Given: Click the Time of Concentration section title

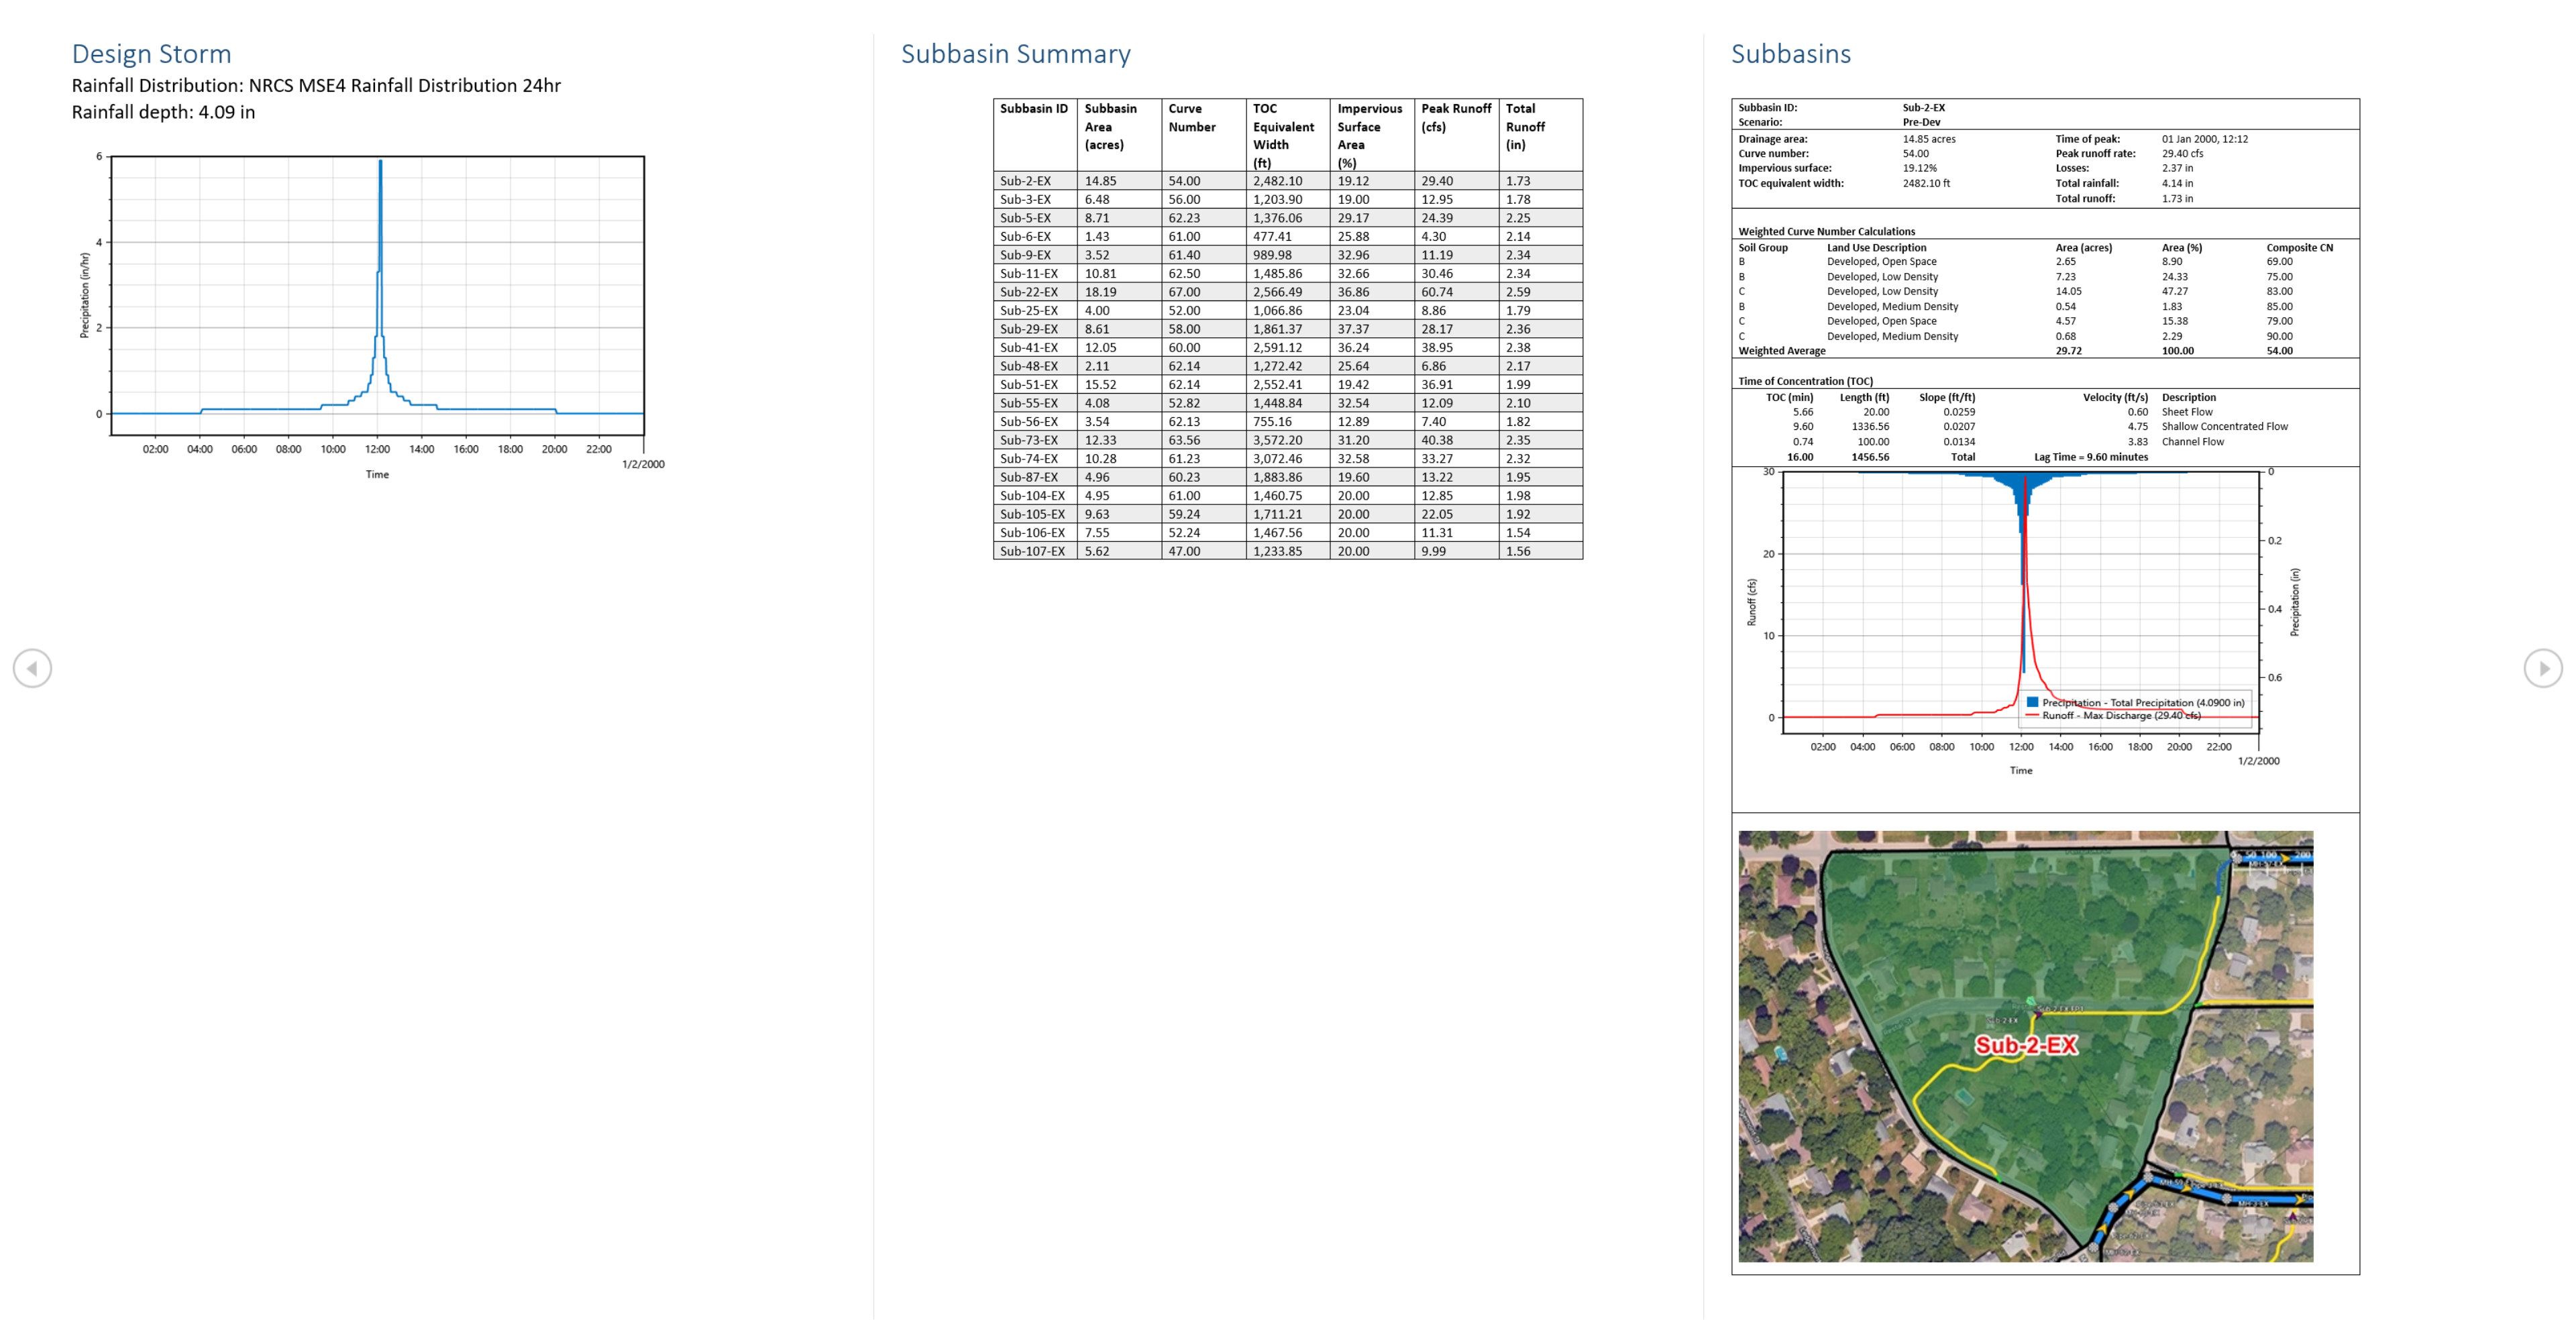Looking at the screenshot, I should [x=1805, y=381].
